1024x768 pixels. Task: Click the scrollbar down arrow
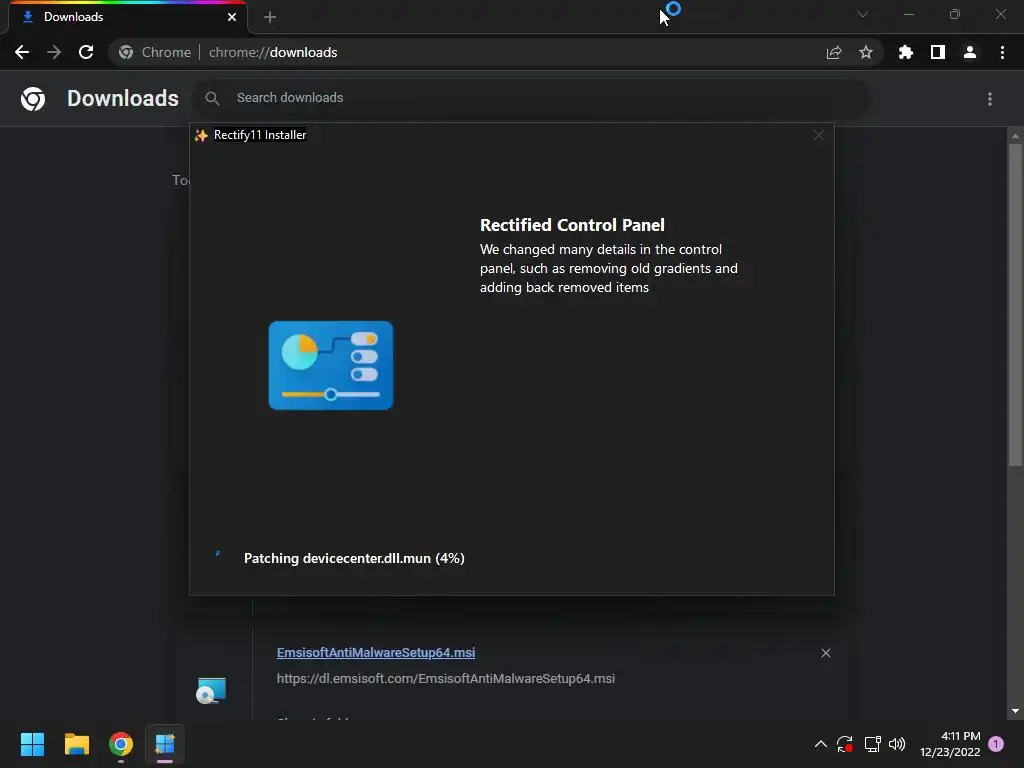(1015, 711)
